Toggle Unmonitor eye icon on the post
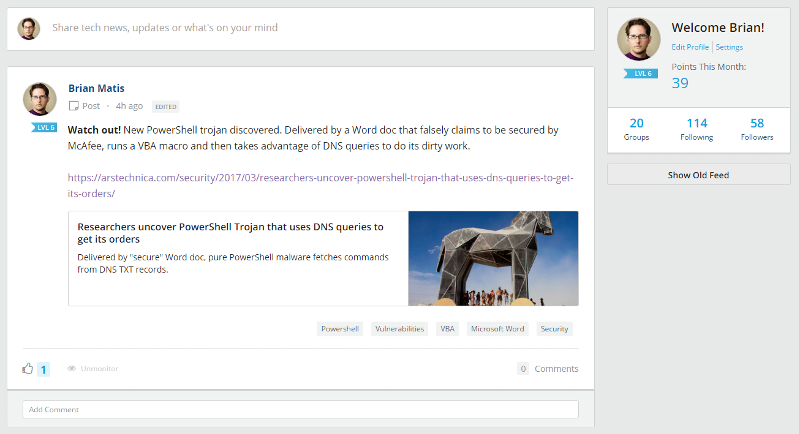 click(x=72, y=368)
